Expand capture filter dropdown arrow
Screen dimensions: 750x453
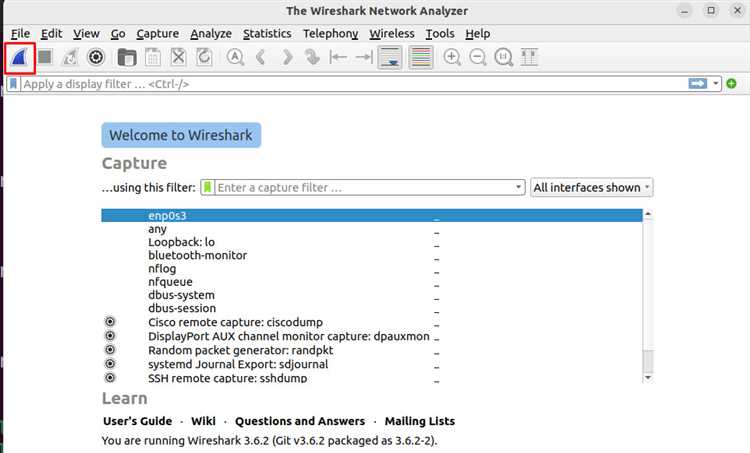518,187
